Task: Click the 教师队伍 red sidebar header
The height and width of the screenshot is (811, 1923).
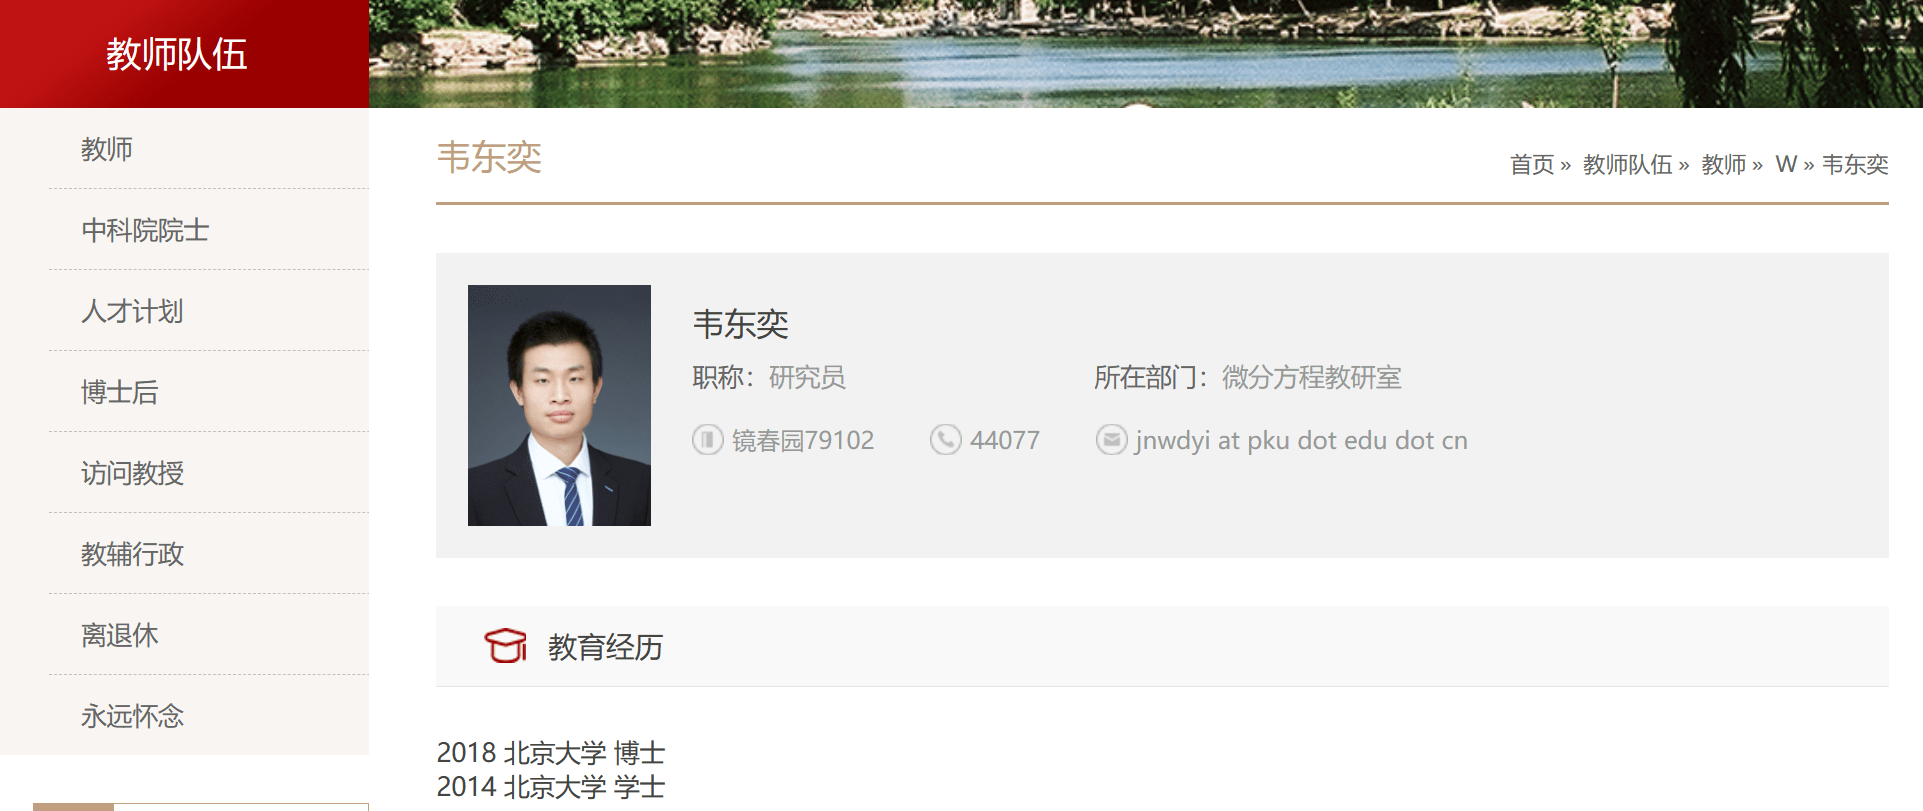Action: 184,54
